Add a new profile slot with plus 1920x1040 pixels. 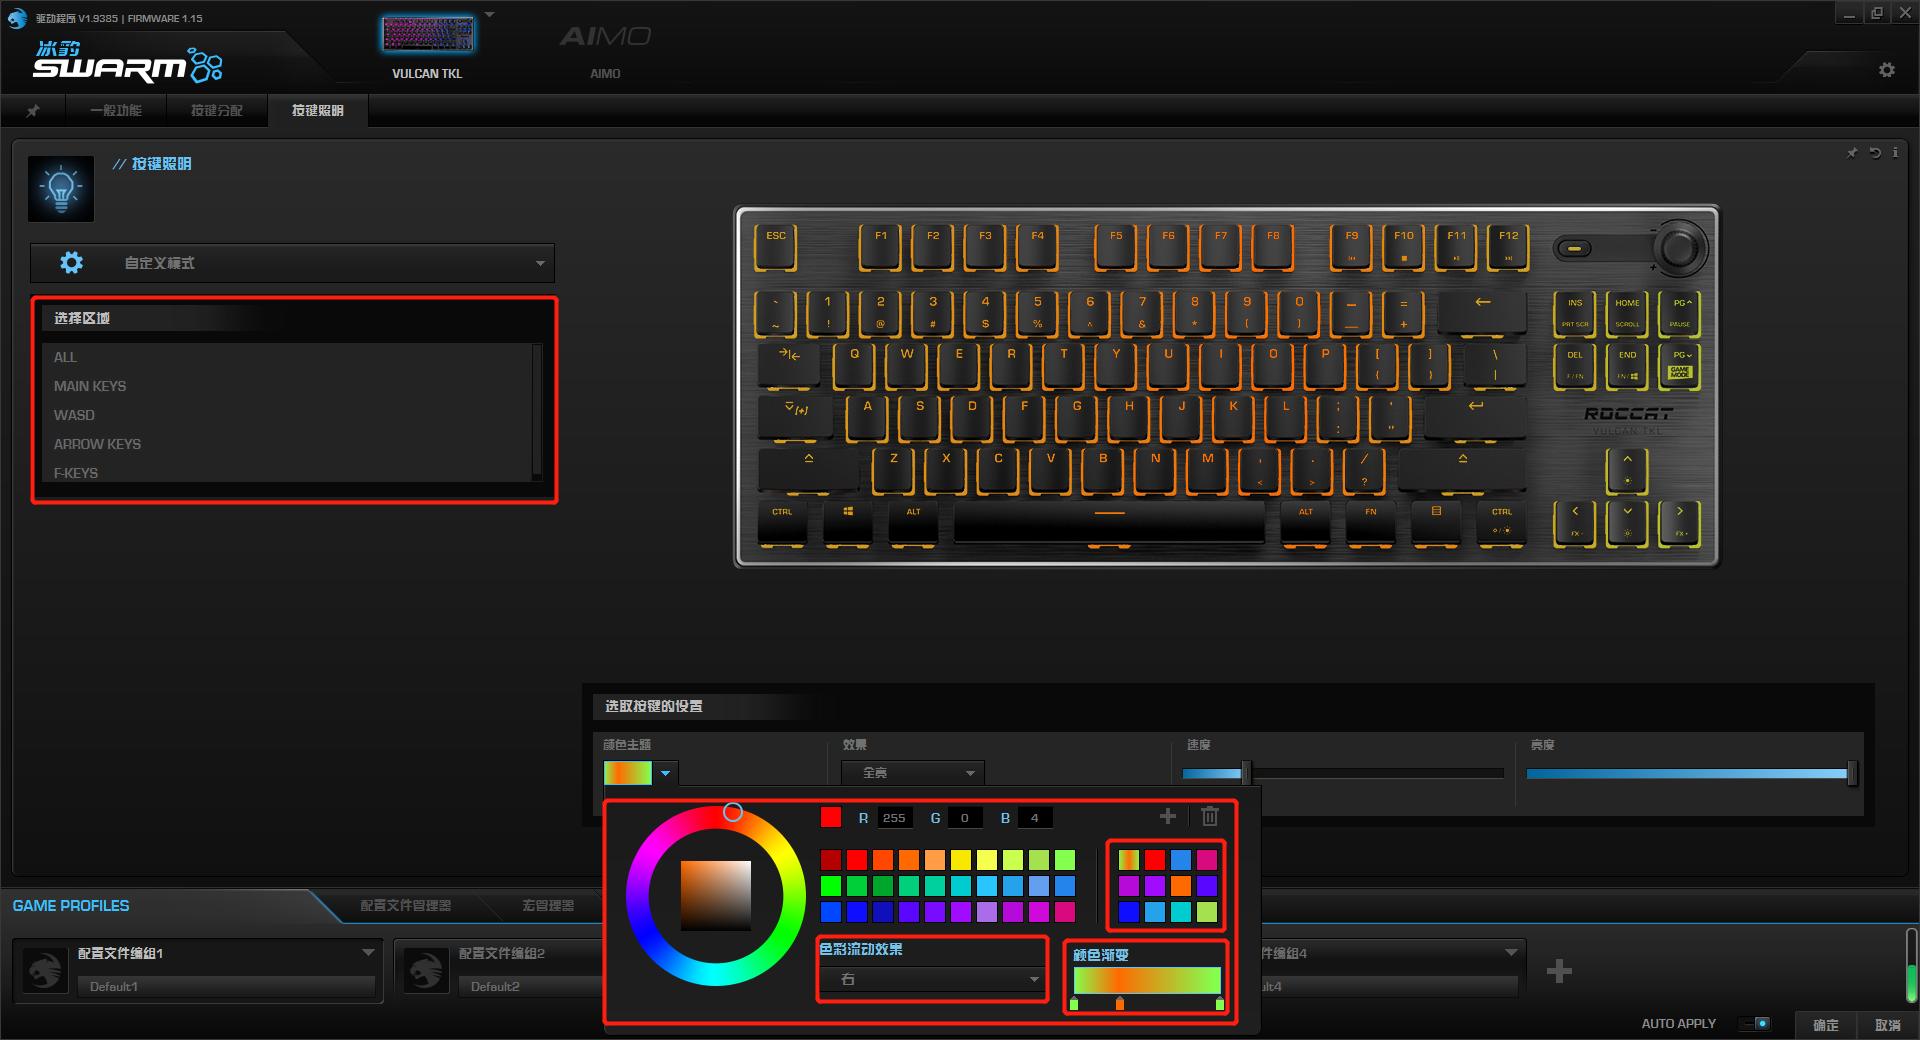(x=1559, y=970)
